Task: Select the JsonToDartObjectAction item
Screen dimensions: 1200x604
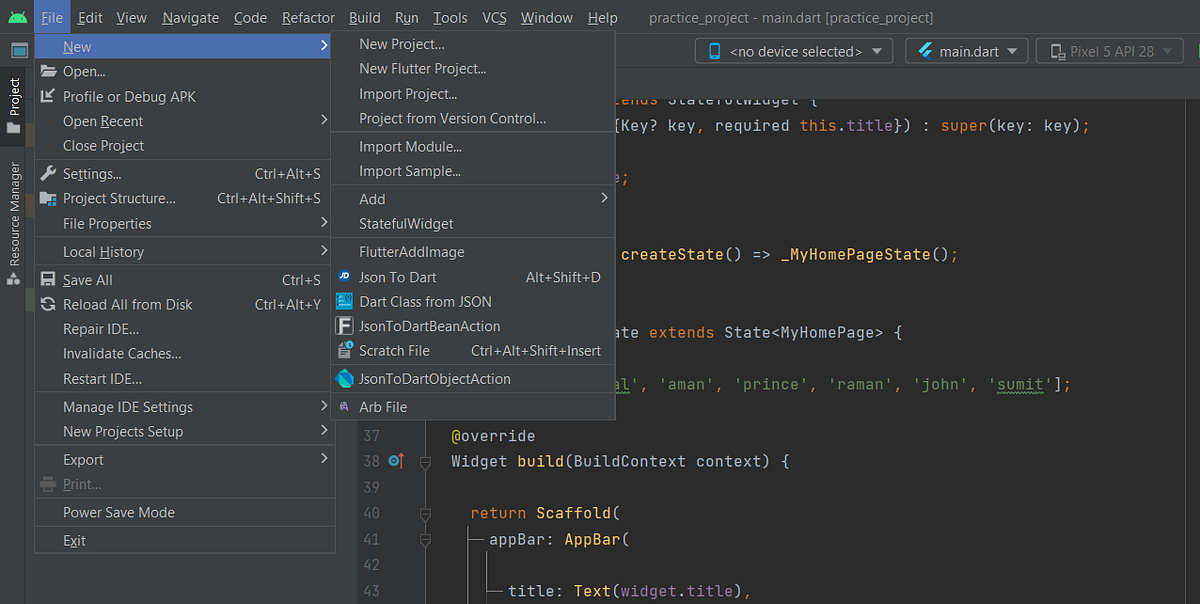Action: coord(432,378)
